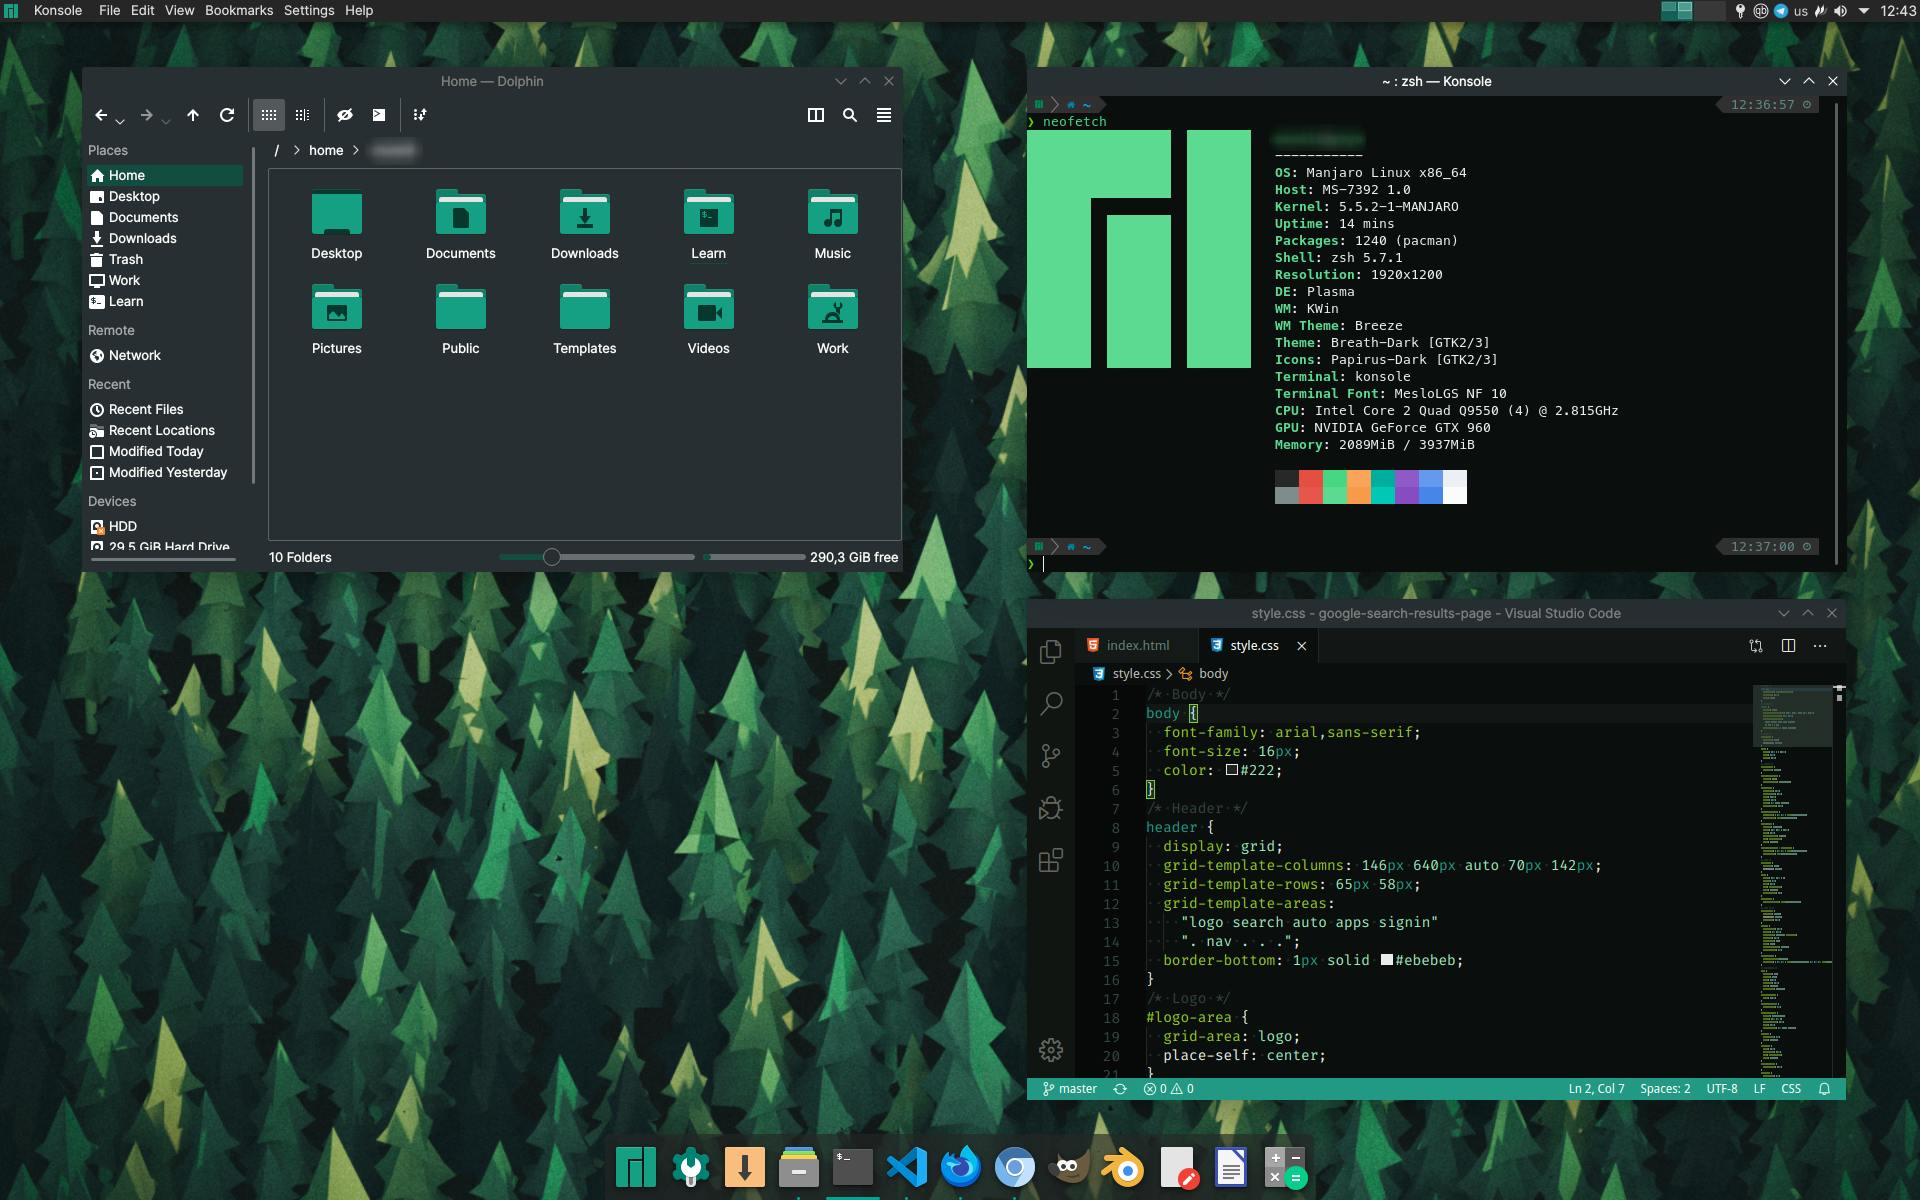
Task: Switch to the index.html tab
Action: tap(1137, 646)
